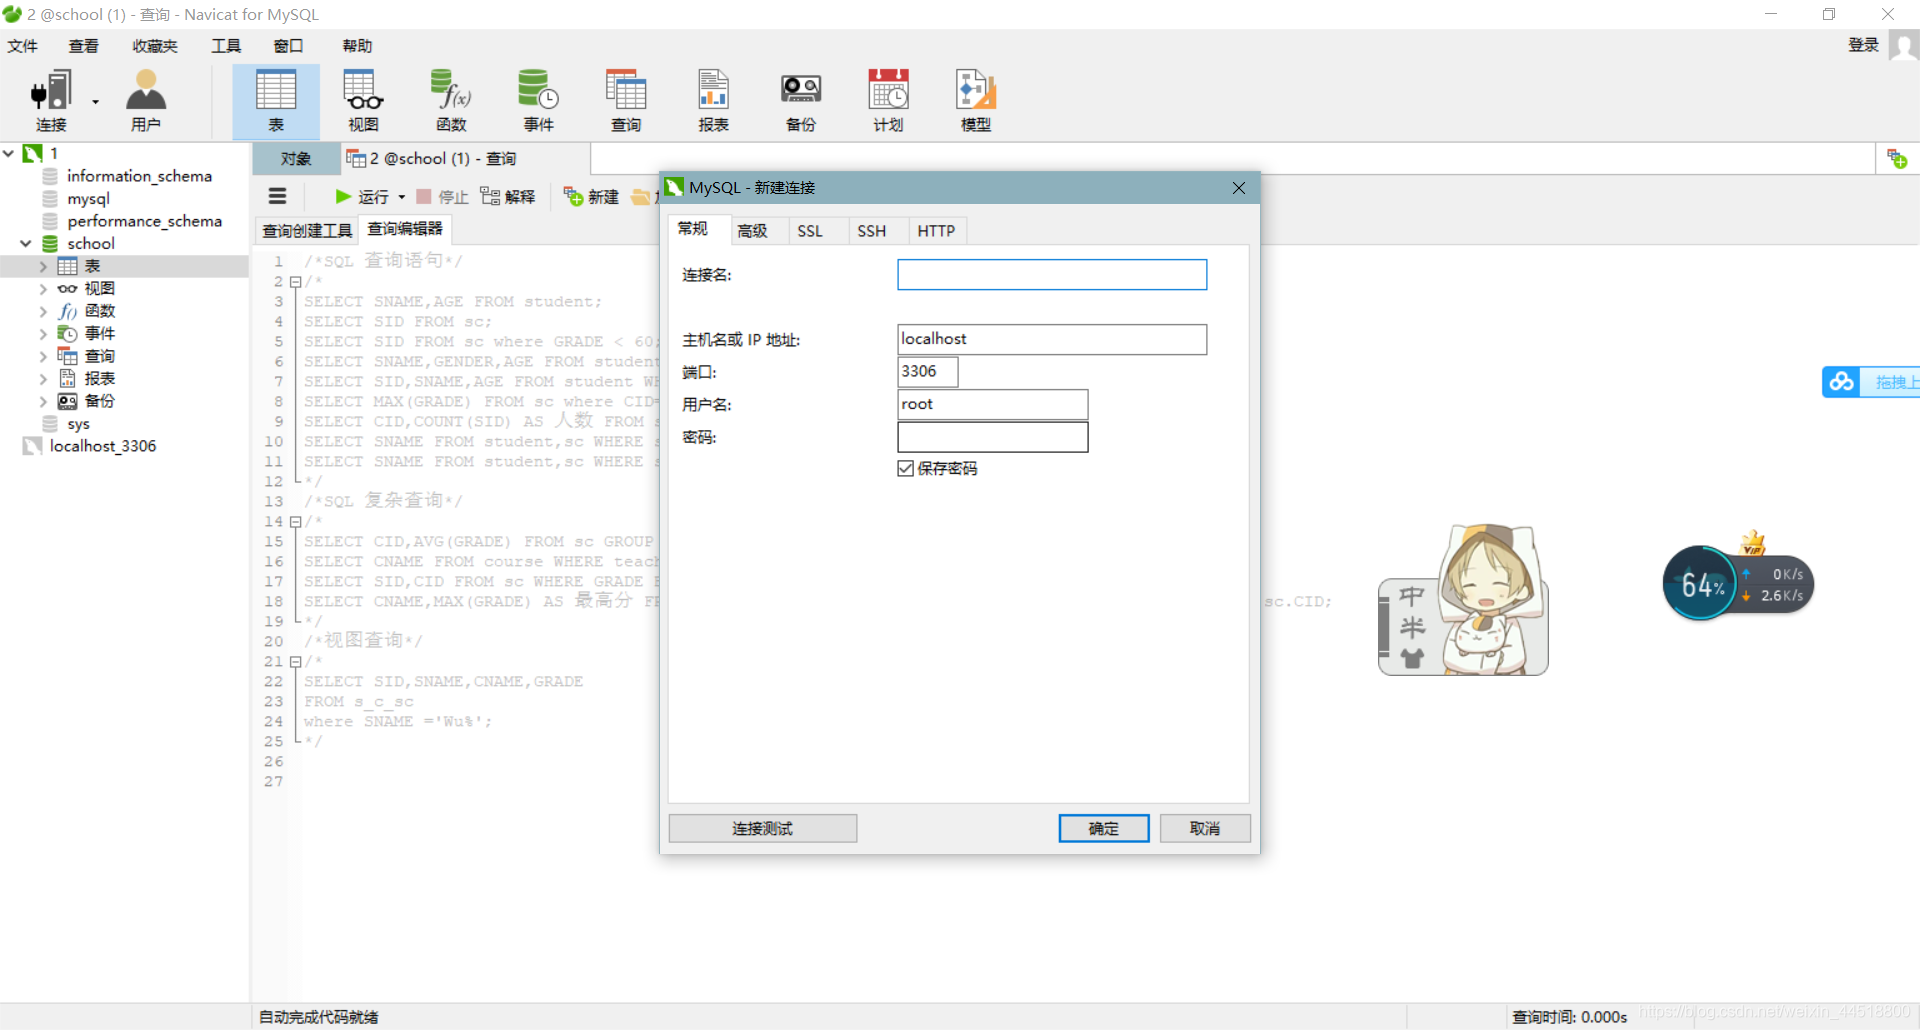Select the 事件 (Event) toolbar icon

point(538,100)
